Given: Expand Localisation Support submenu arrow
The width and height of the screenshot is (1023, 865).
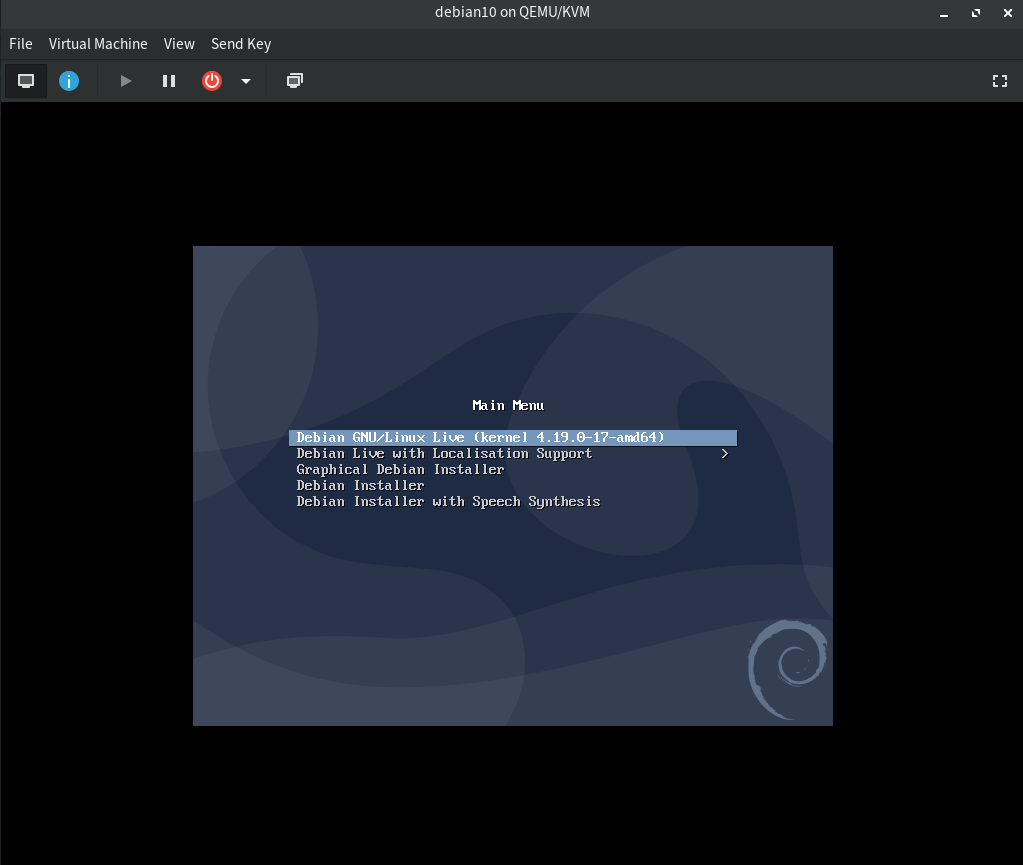Looking at the screenshot, I should point(725,454).
